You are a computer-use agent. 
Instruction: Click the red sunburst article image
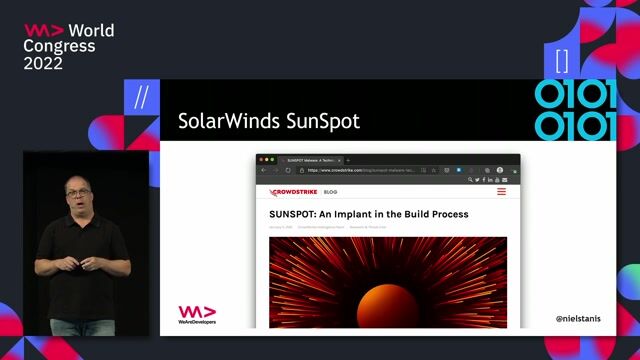coord(388,282)
